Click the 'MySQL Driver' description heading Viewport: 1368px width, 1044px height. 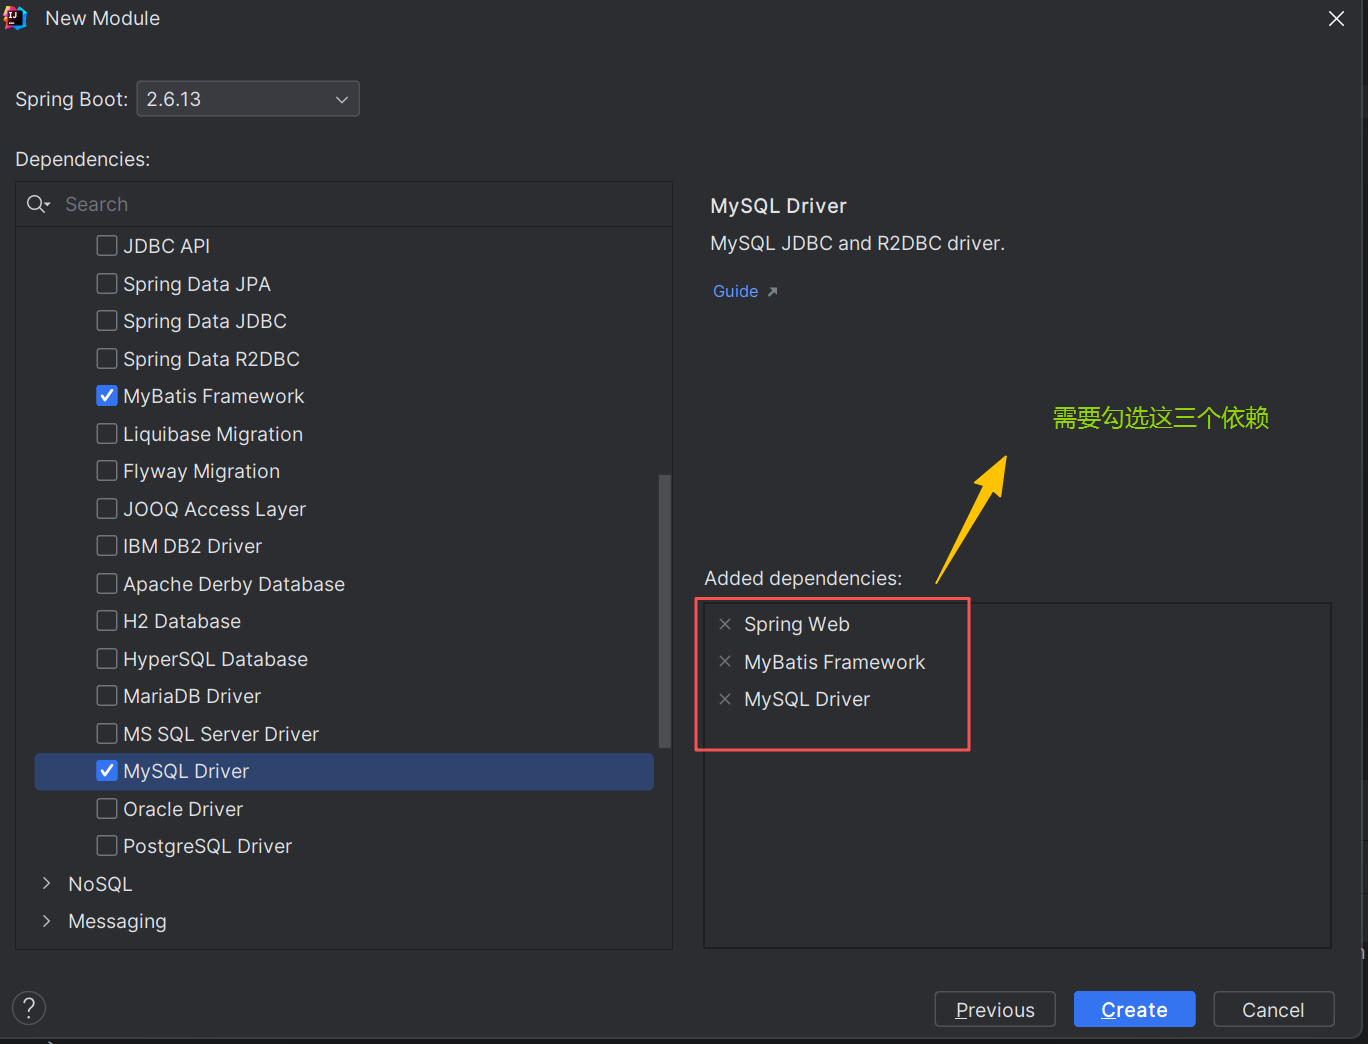(x=778, y=206)
